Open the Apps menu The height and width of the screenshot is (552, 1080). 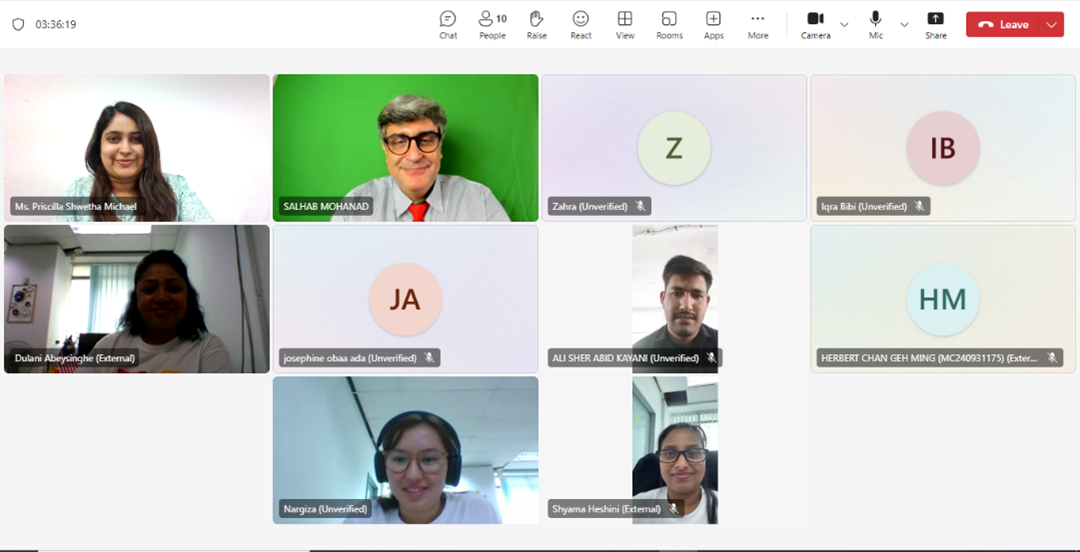click(714, 25)
